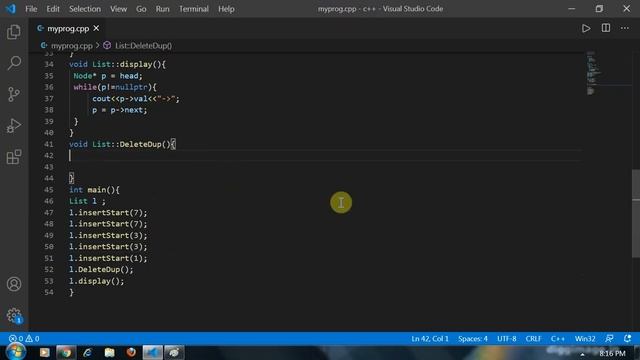Open the Run menu
This screenshot has height=360, width=640.
162,9
